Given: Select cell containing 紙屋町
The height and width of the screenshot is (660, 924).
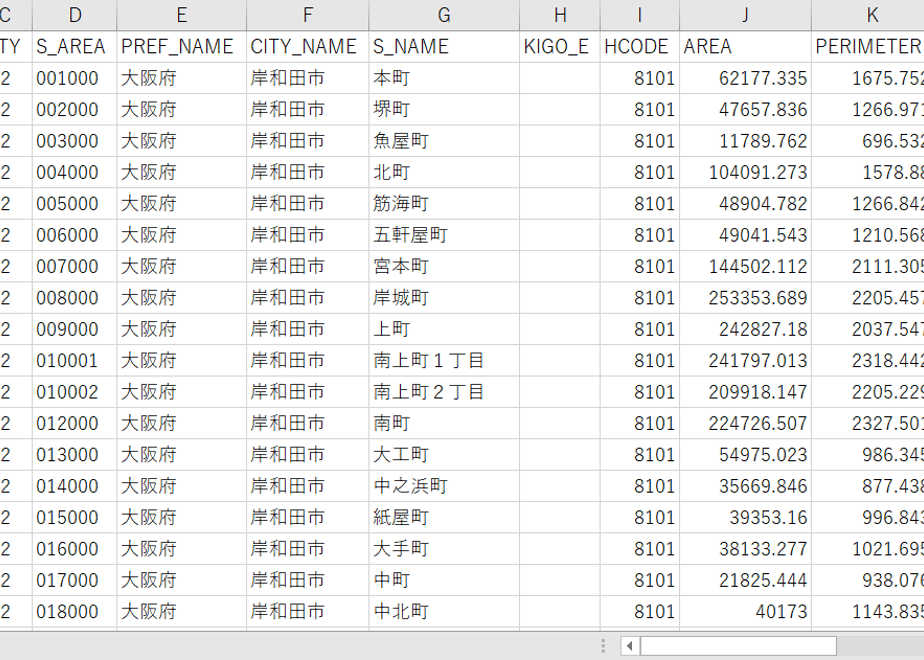Looking at the screenshot, I should (x=444, y=517).
